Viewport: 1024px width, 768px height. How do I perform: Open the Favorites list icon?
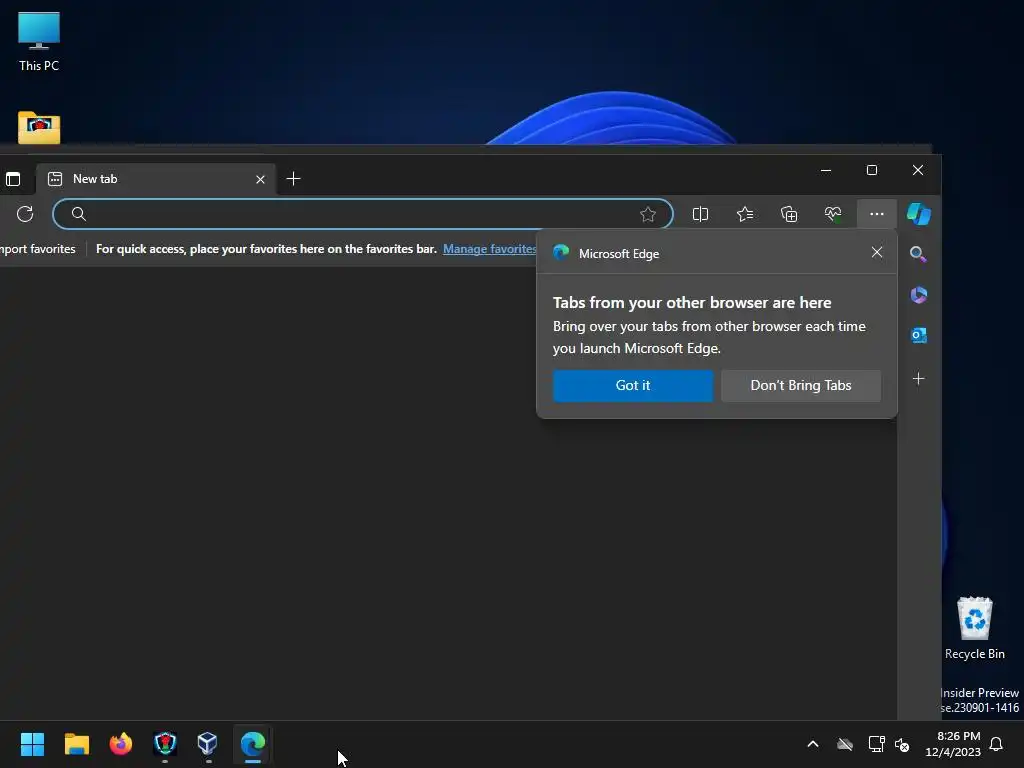point(745,214)
